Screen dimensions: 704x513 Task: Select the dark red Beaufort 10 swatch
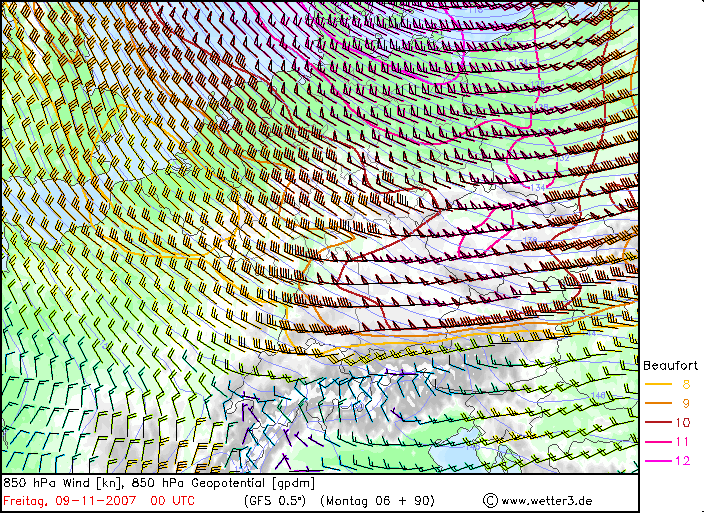[657, 422]
